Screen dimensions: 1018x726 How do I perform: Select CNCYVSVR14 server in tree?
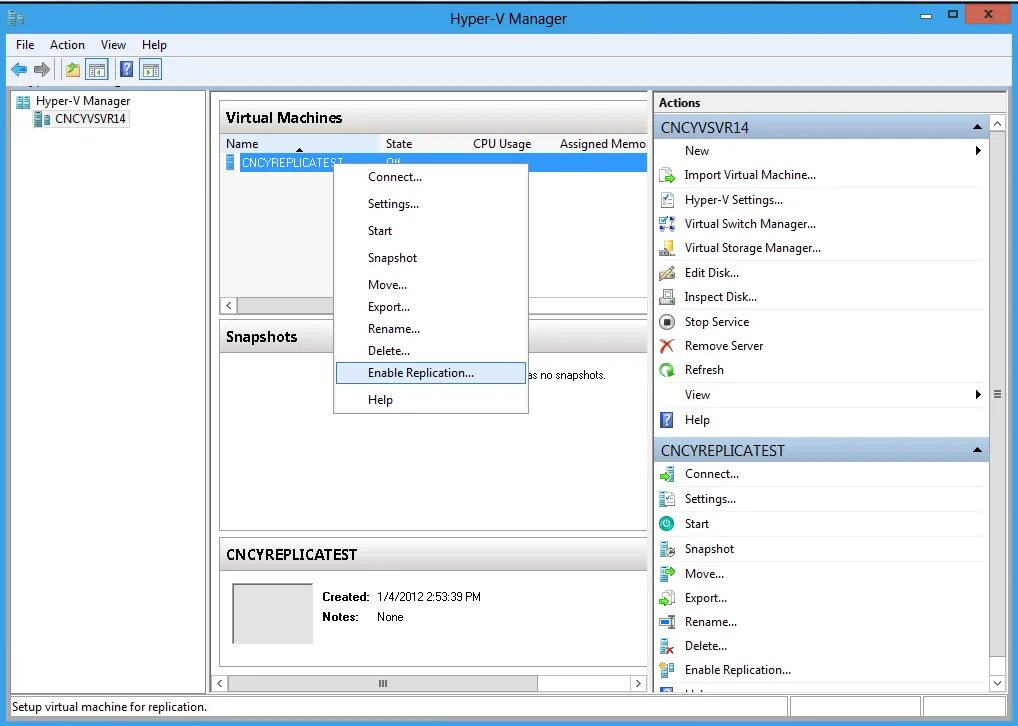click(90, 119)
